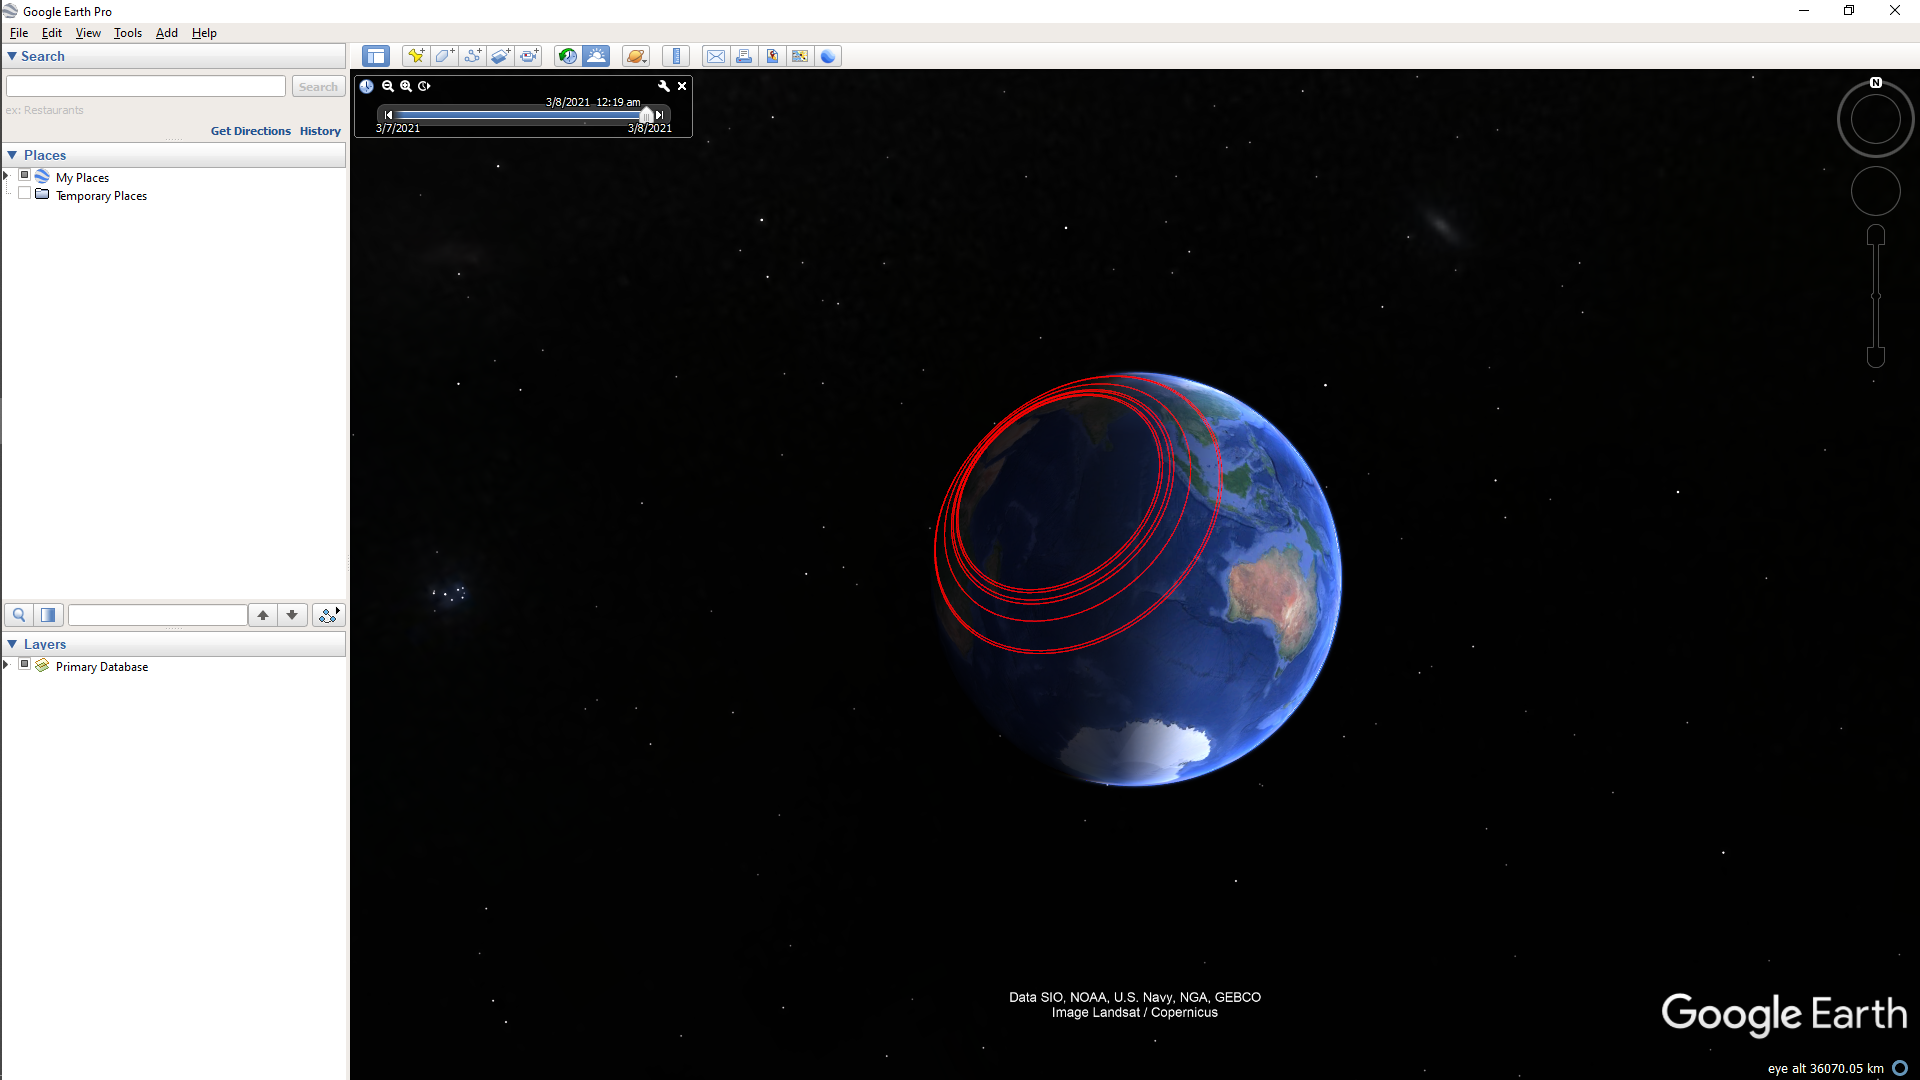Expand the Primary Database tree node
This screenshot has height=1080, width=1920.
(x=6, y=665)
